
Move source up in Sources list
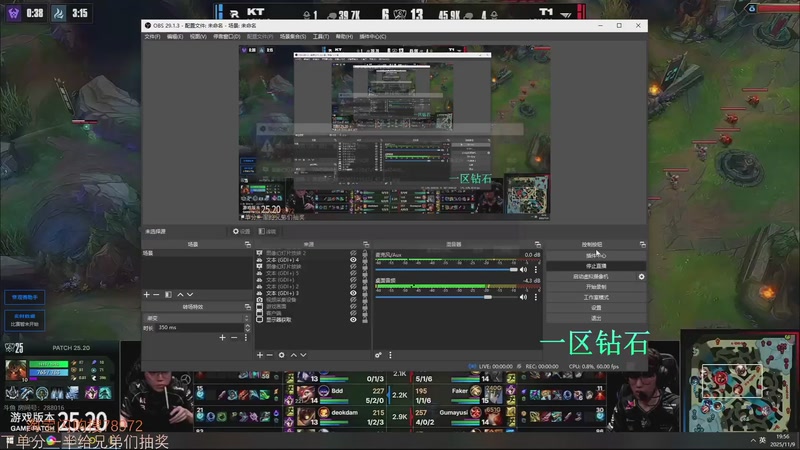pos(293,355)
